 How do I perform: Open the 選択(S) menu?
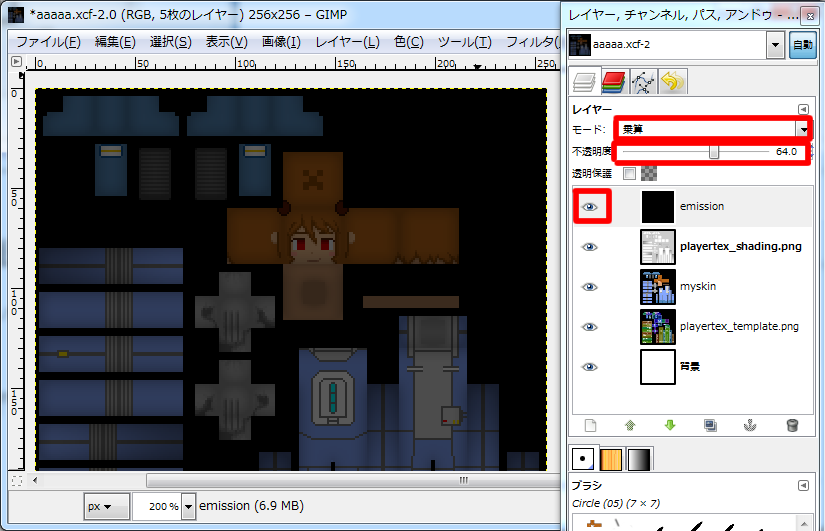(170, 42)
